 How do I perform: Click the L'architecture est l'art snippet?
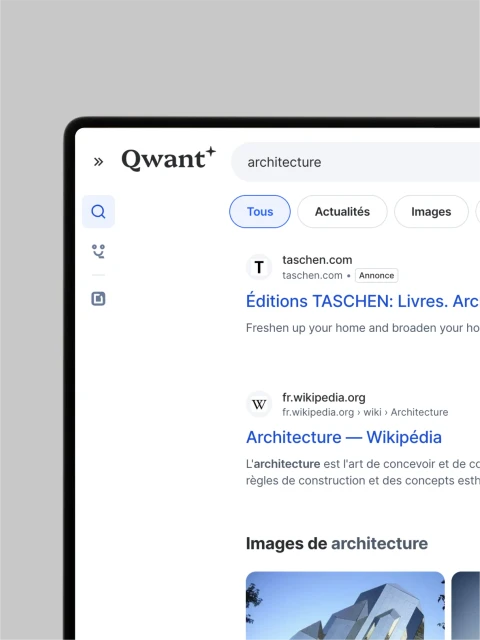click(363, 472)
